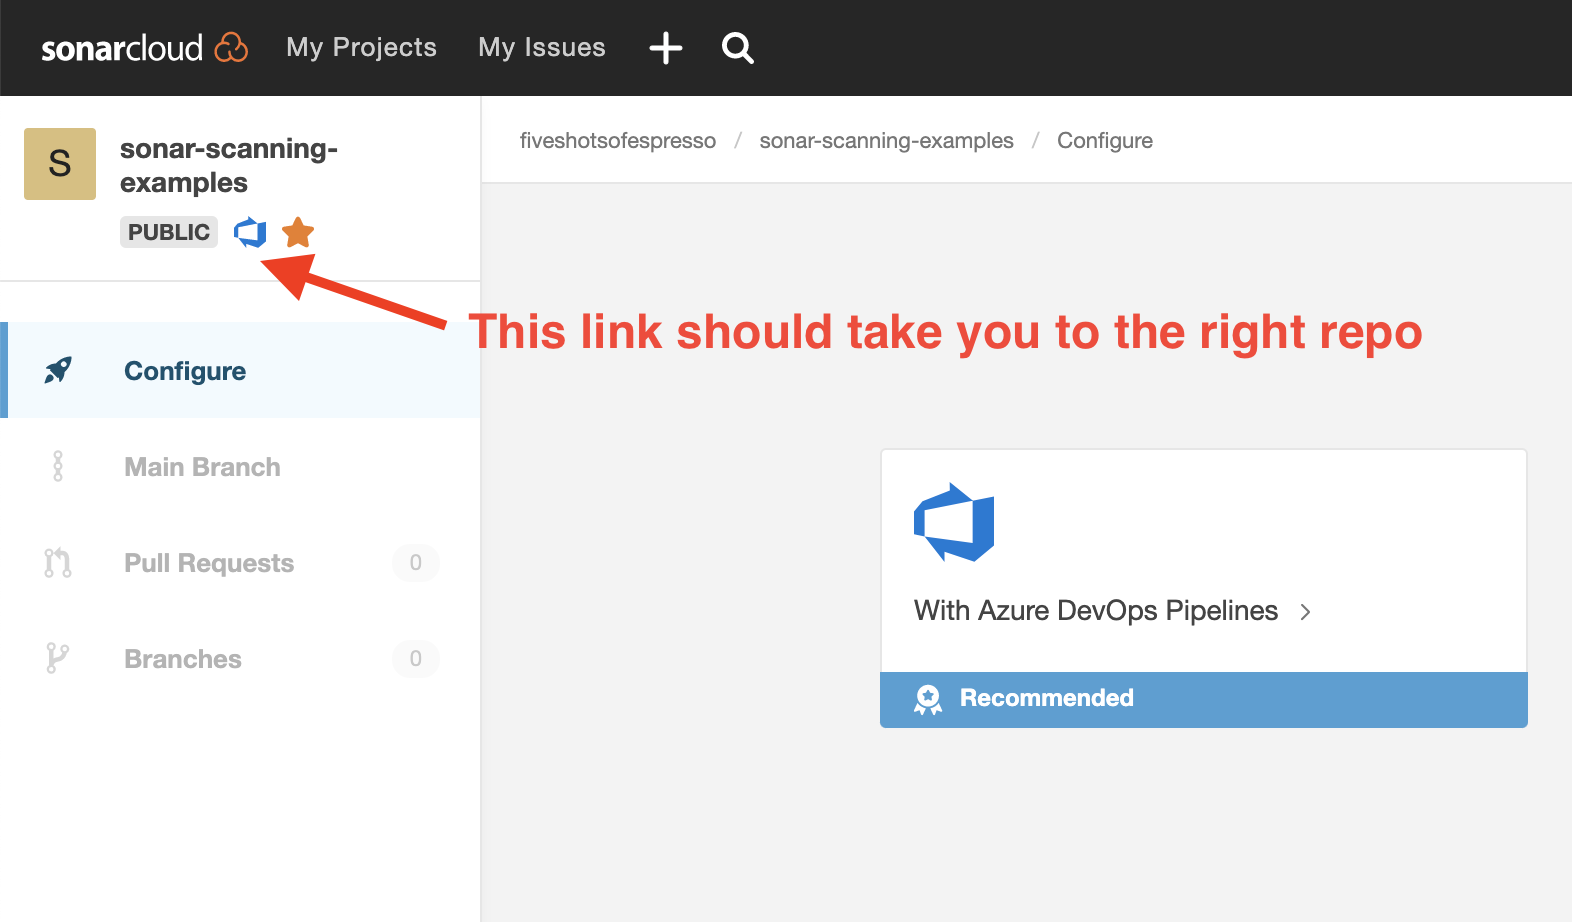Click Pull Requests count badge 0
This screenshot has height=922, width=1572.
pyautogui.click(x=416, y=563)
